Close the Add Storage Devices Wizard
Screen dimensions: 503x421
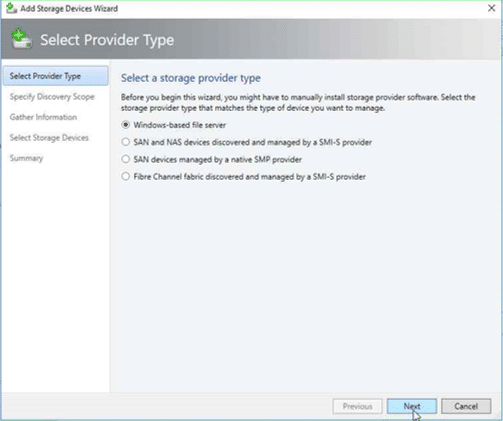(491, 8)
